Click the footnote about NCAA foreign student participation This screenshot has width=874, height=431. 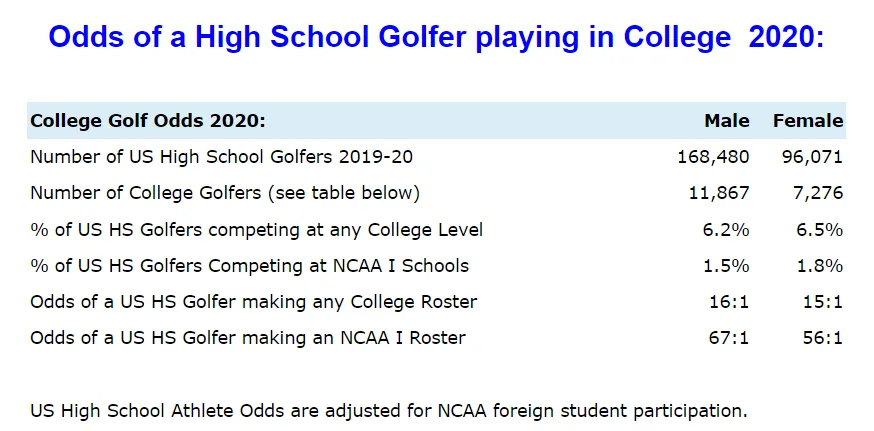[x=389, y=410]
